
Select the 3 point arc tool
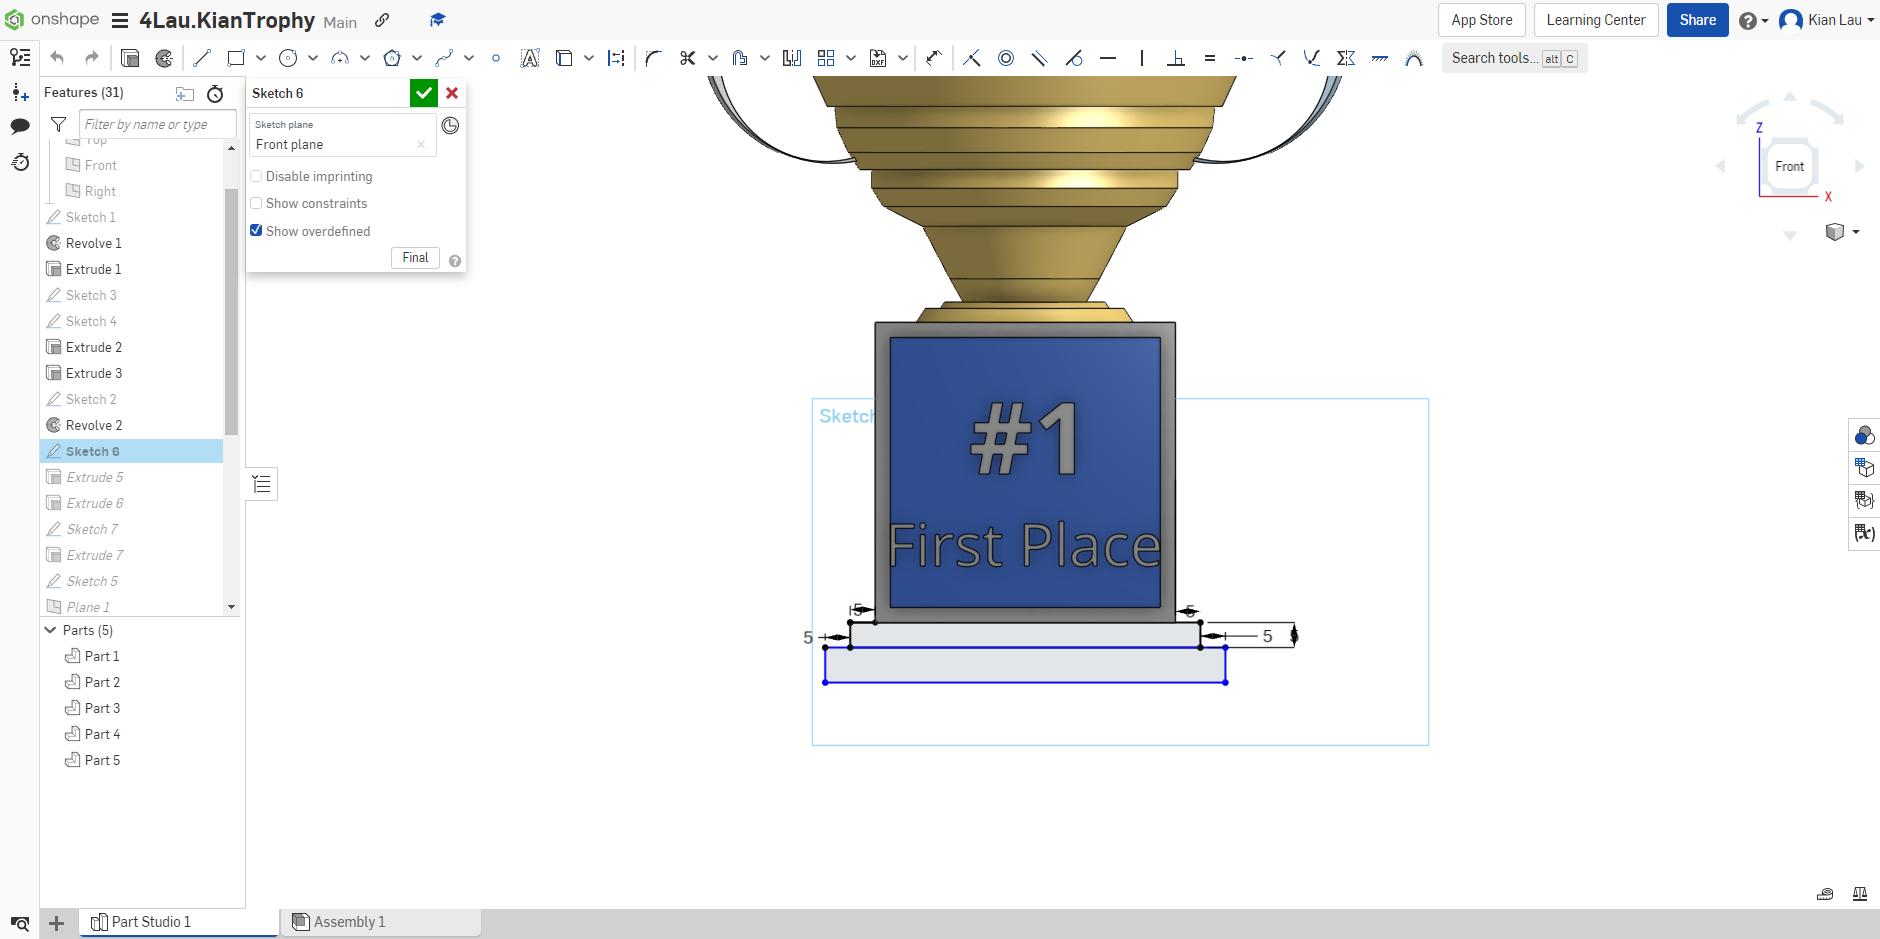[340, 58]
